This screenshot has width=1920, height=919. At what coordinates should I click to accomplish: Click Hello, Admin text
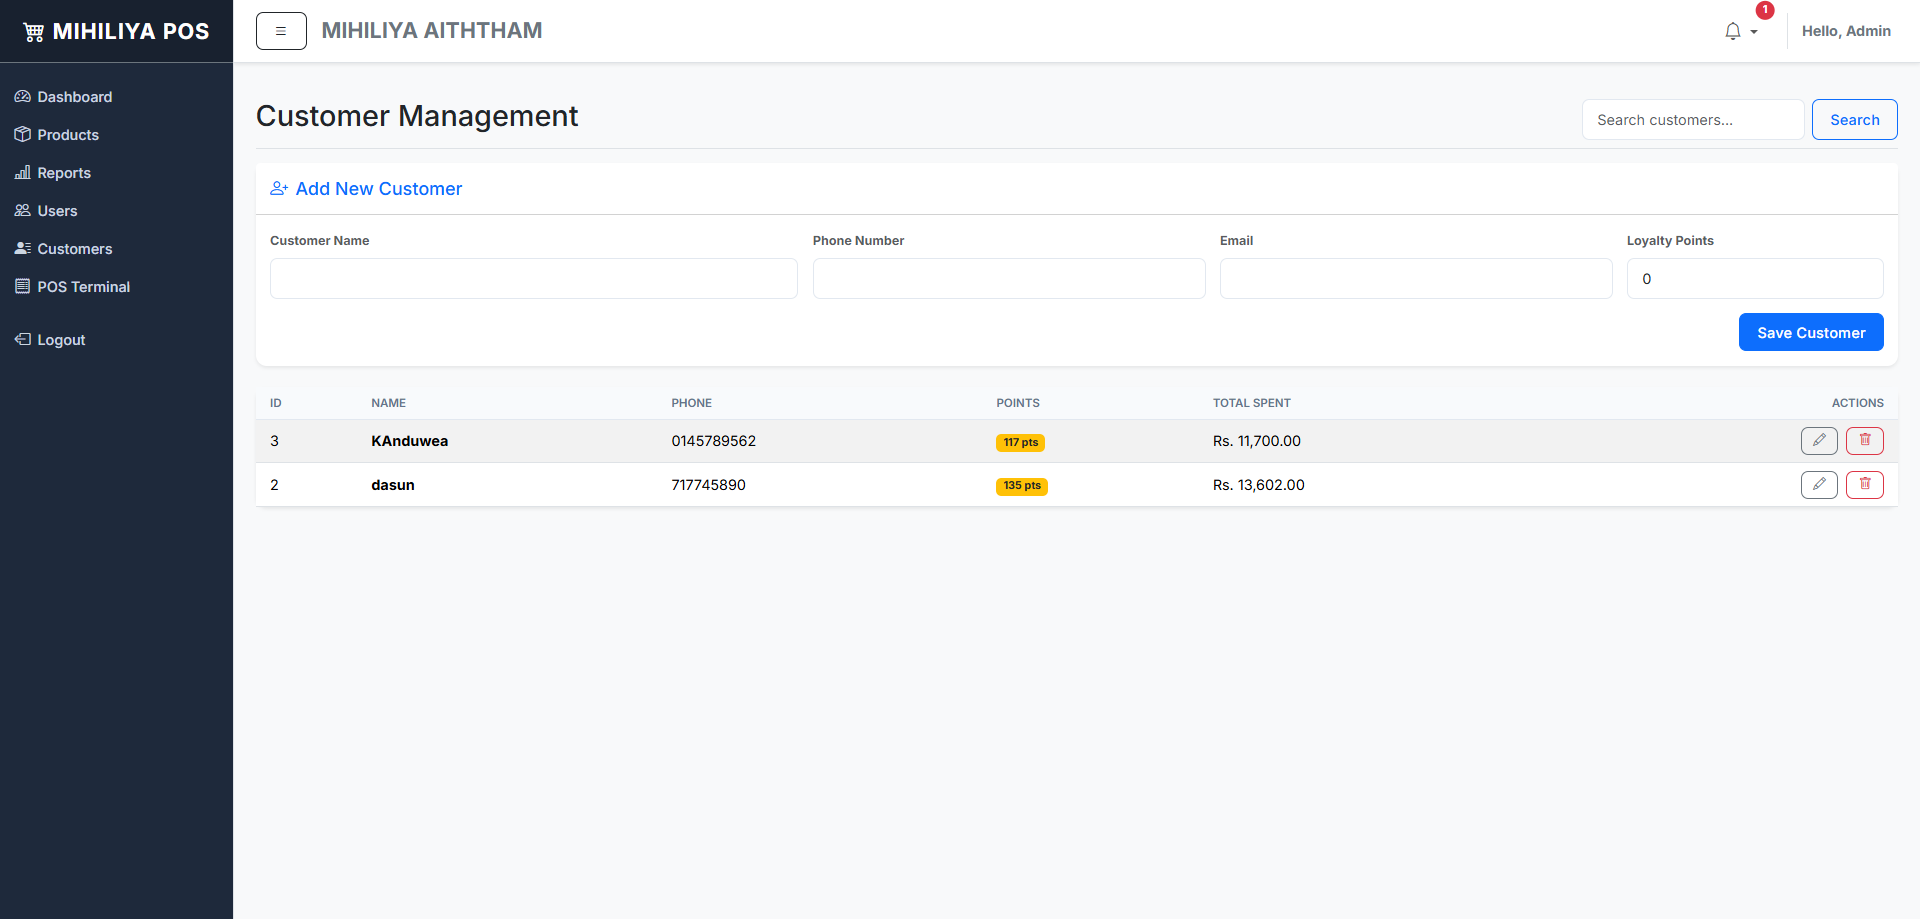click(1846, 31)
